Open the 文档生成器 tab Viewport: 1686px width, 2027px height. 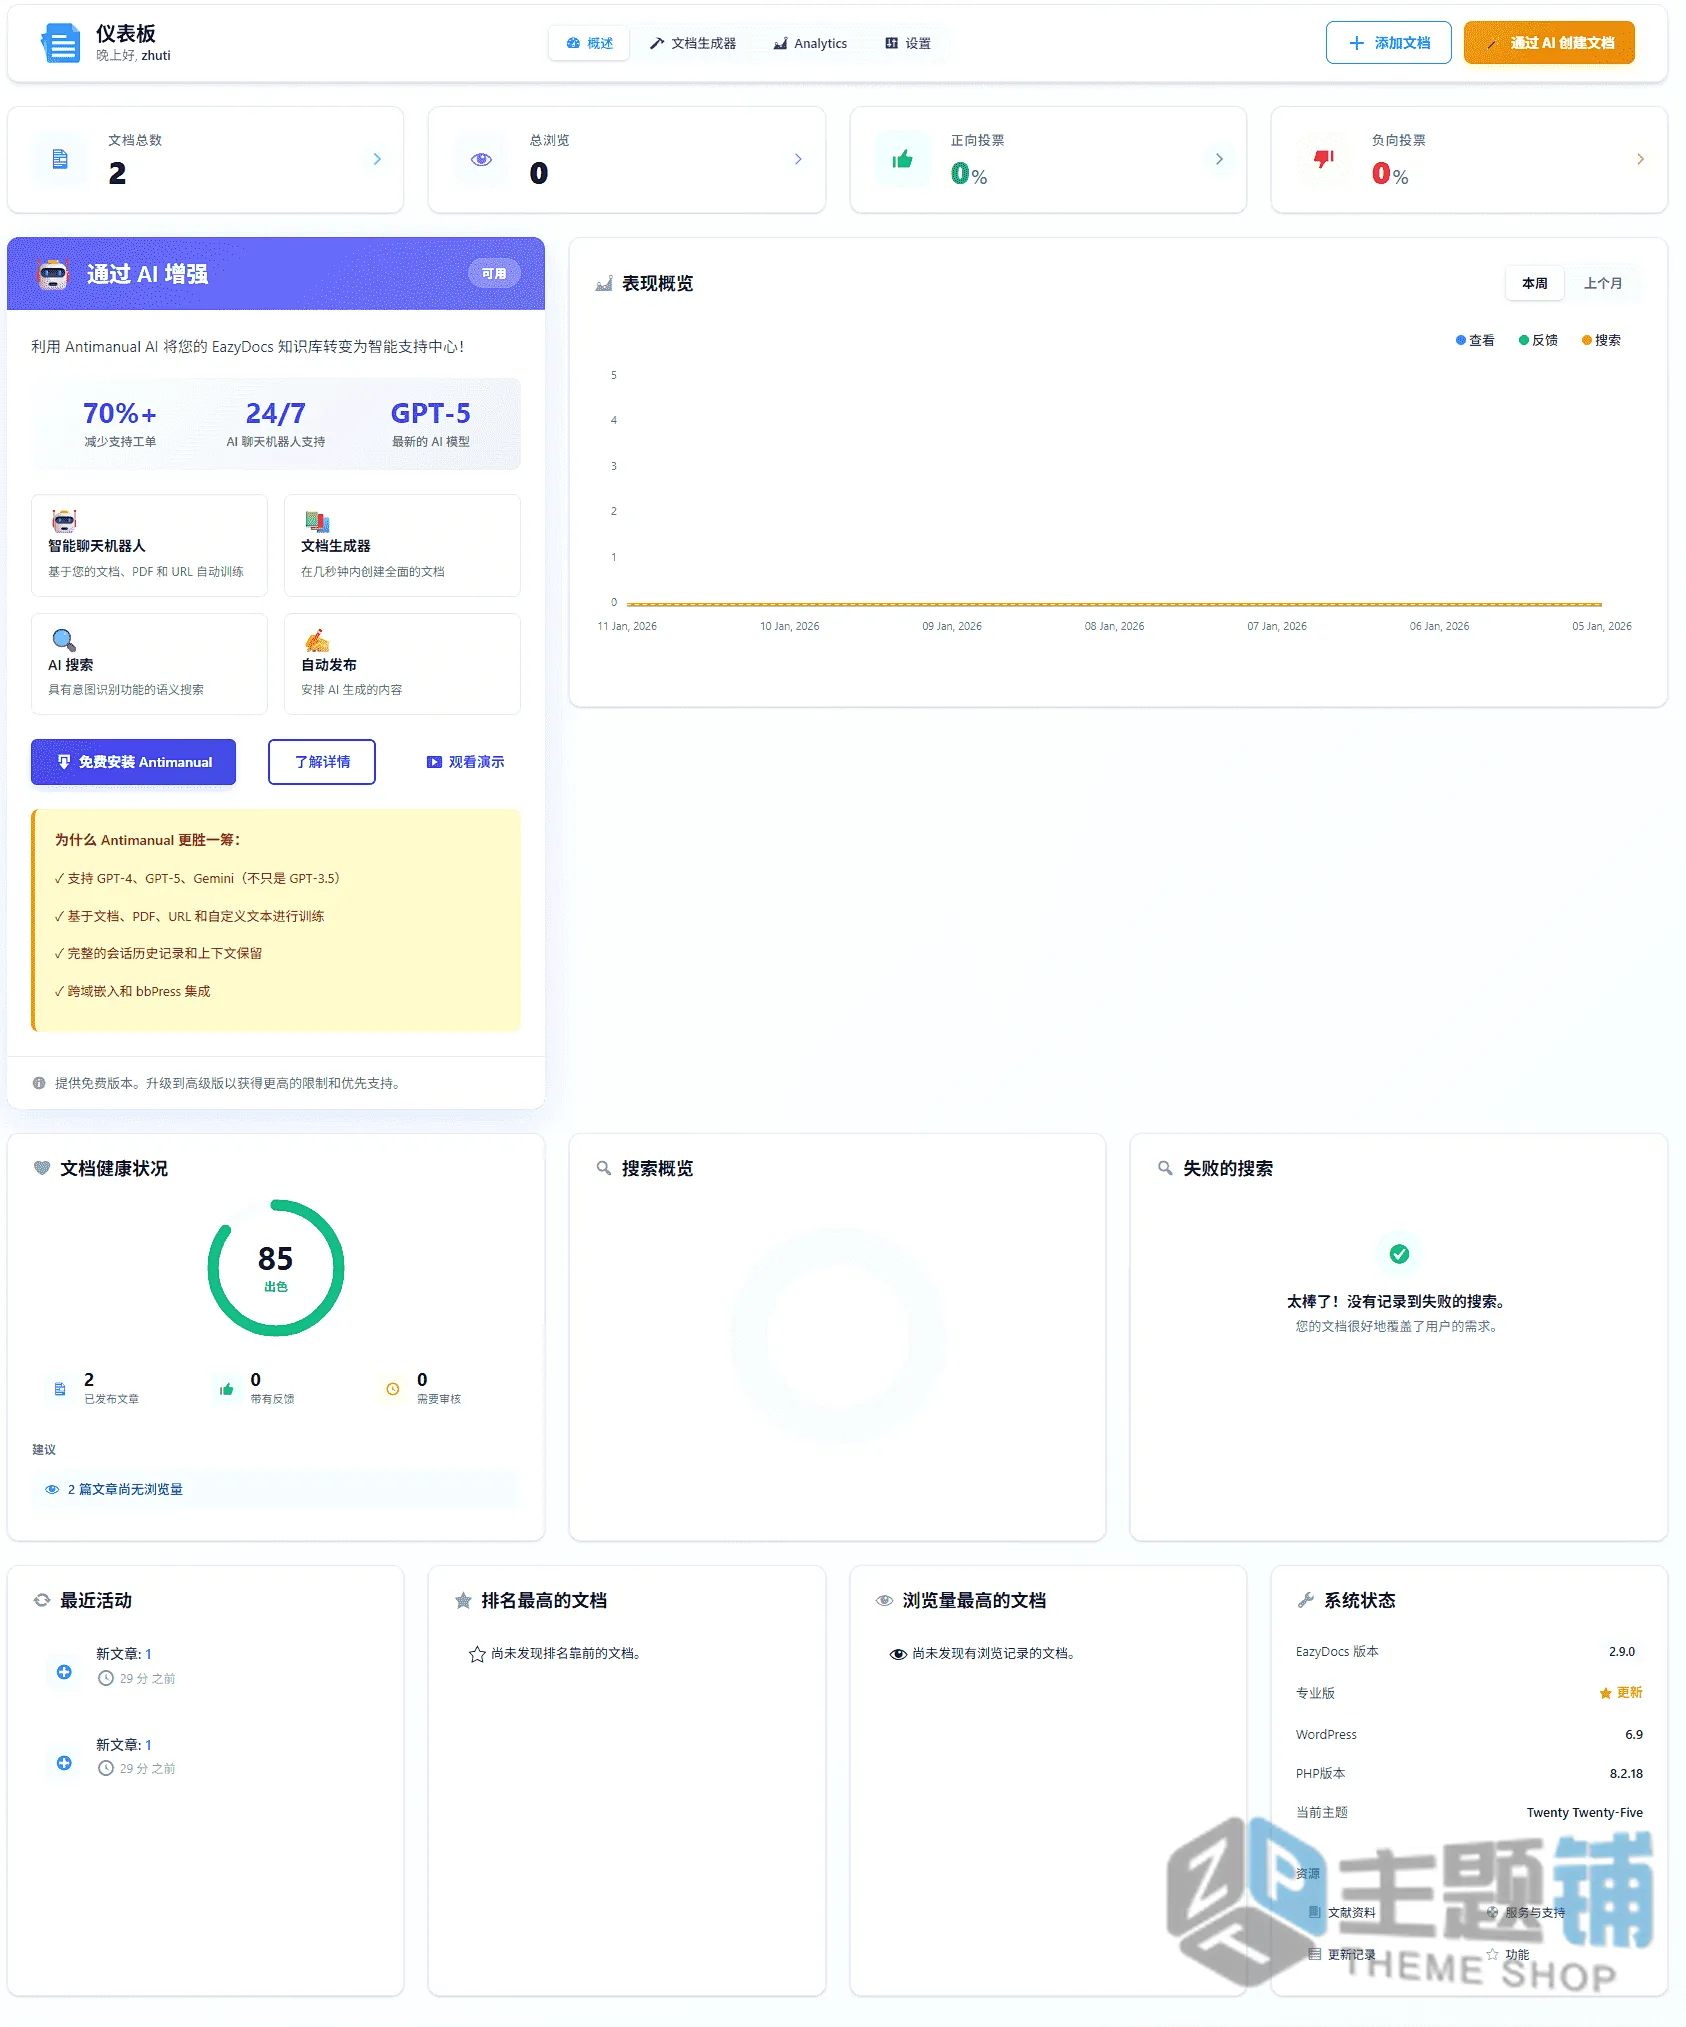click(x=693, y=43)
